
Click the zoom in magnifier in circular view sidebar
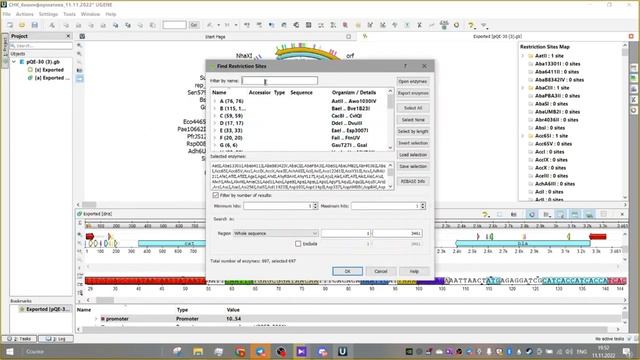(x=80, y=46)
